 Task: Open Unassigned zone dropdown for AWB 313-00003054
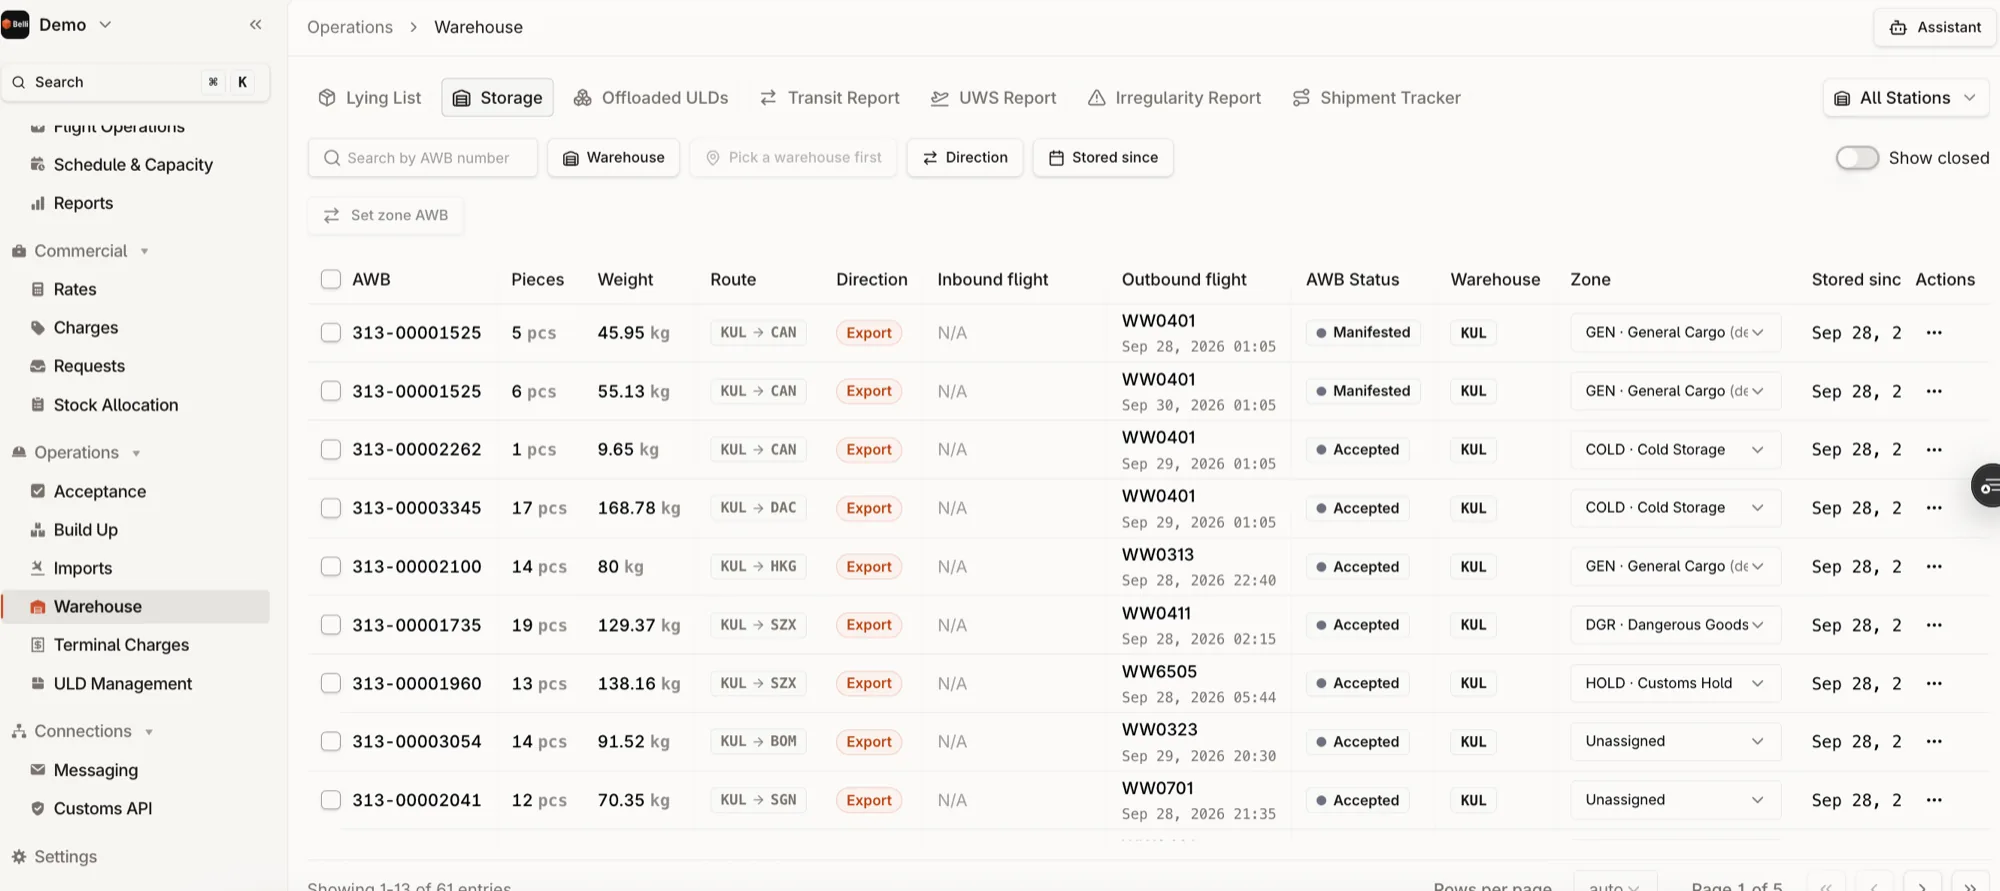tap(1675, 741)
